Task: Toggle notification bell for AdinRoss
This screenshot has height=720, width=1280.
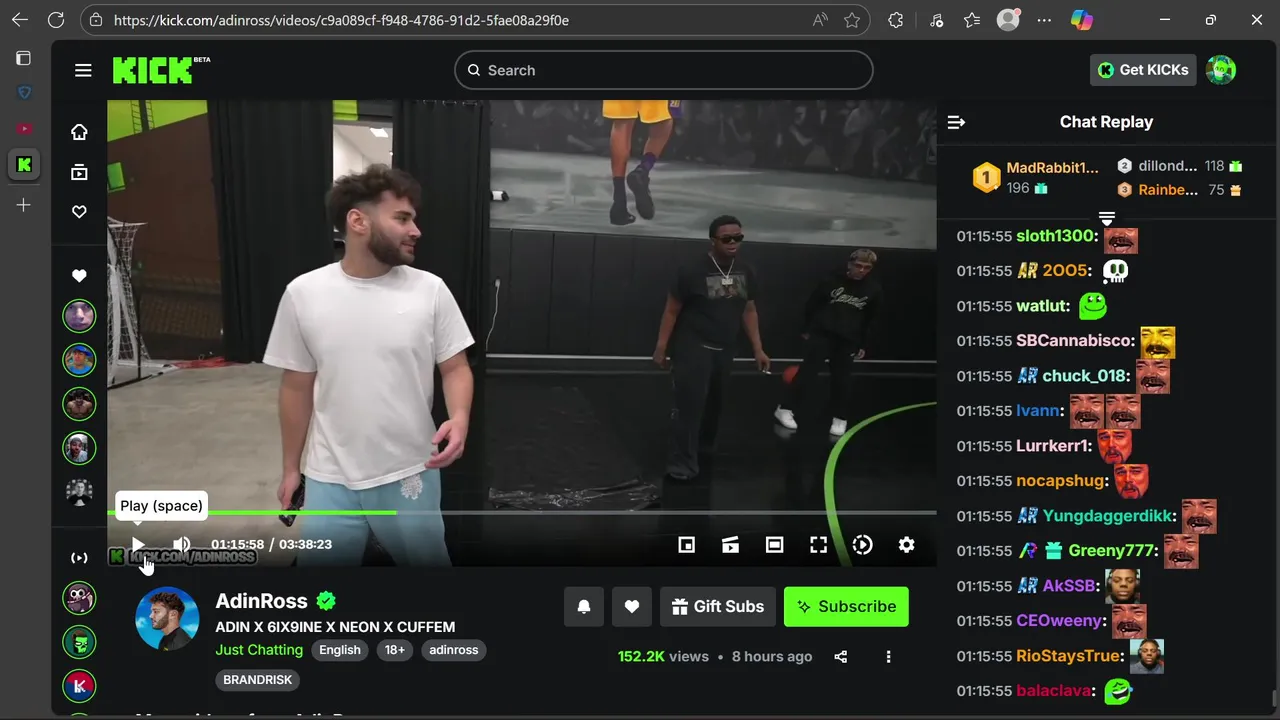Action: pyautogui.click(x=584, y=606)
